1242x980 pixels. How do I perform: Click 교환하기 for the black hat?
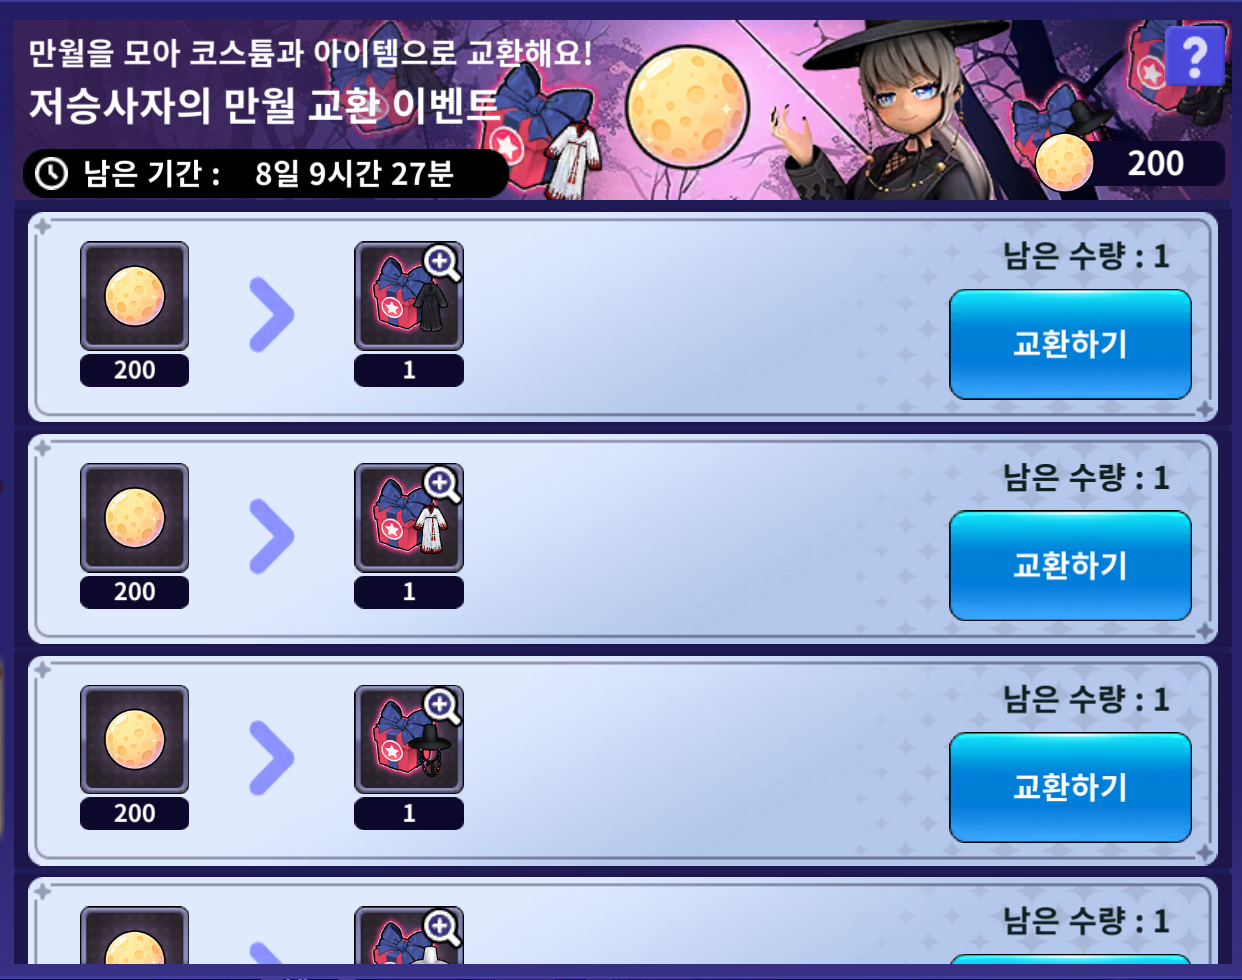[1070, 788]
